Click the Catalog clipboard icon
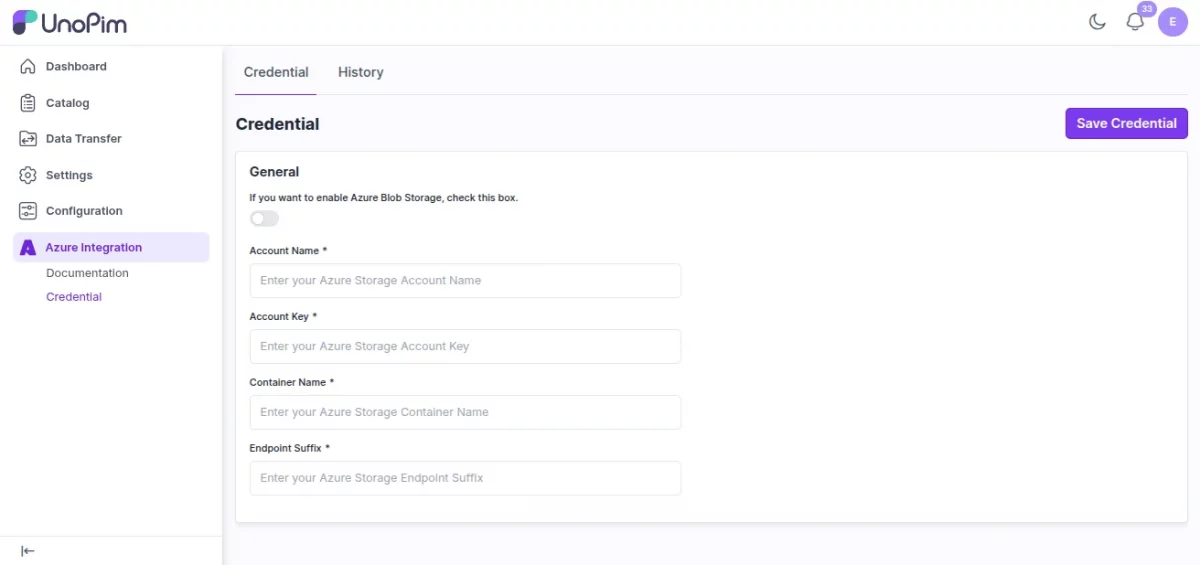The height and width of the screenshot is (565, 1200). point(28,103)
